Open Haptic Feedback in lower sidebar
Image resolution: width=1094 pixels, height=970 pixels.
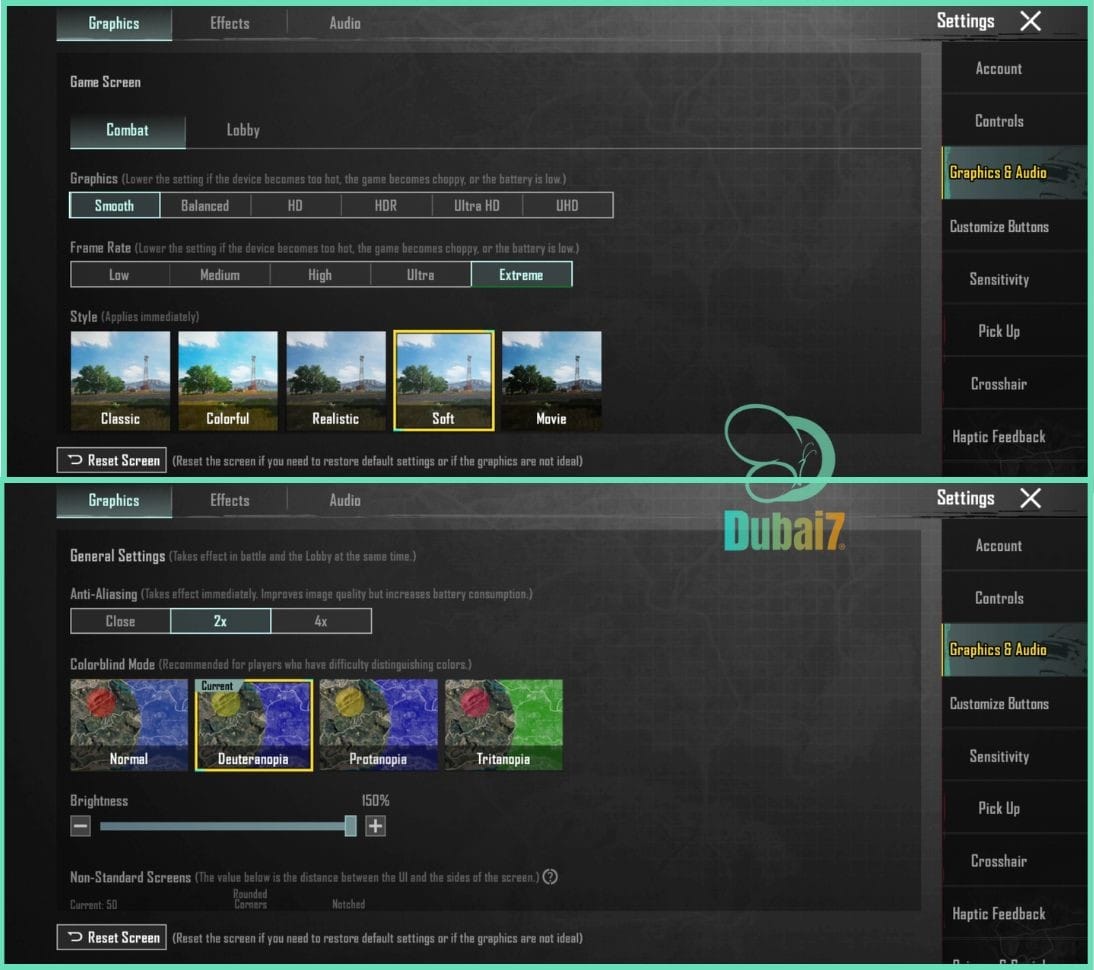pos(1014,914)
